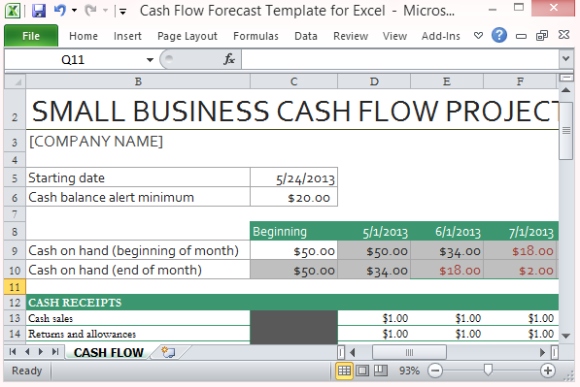Save the workbook with the floppy icon
The width and height of the screenshot is (580, 387).
click(38, 10)
